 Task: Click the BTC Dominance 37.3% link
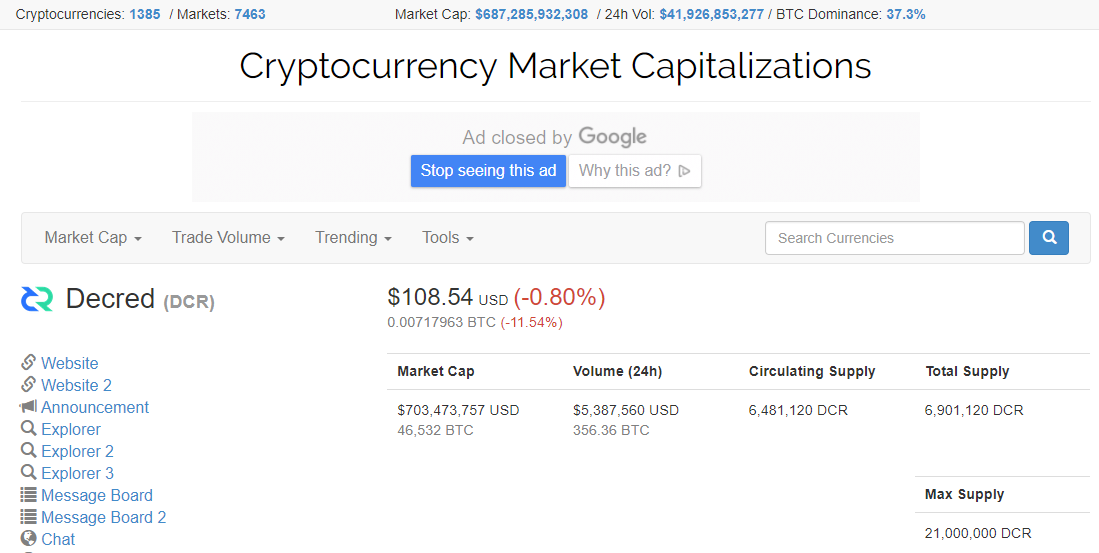coord(906,14)
